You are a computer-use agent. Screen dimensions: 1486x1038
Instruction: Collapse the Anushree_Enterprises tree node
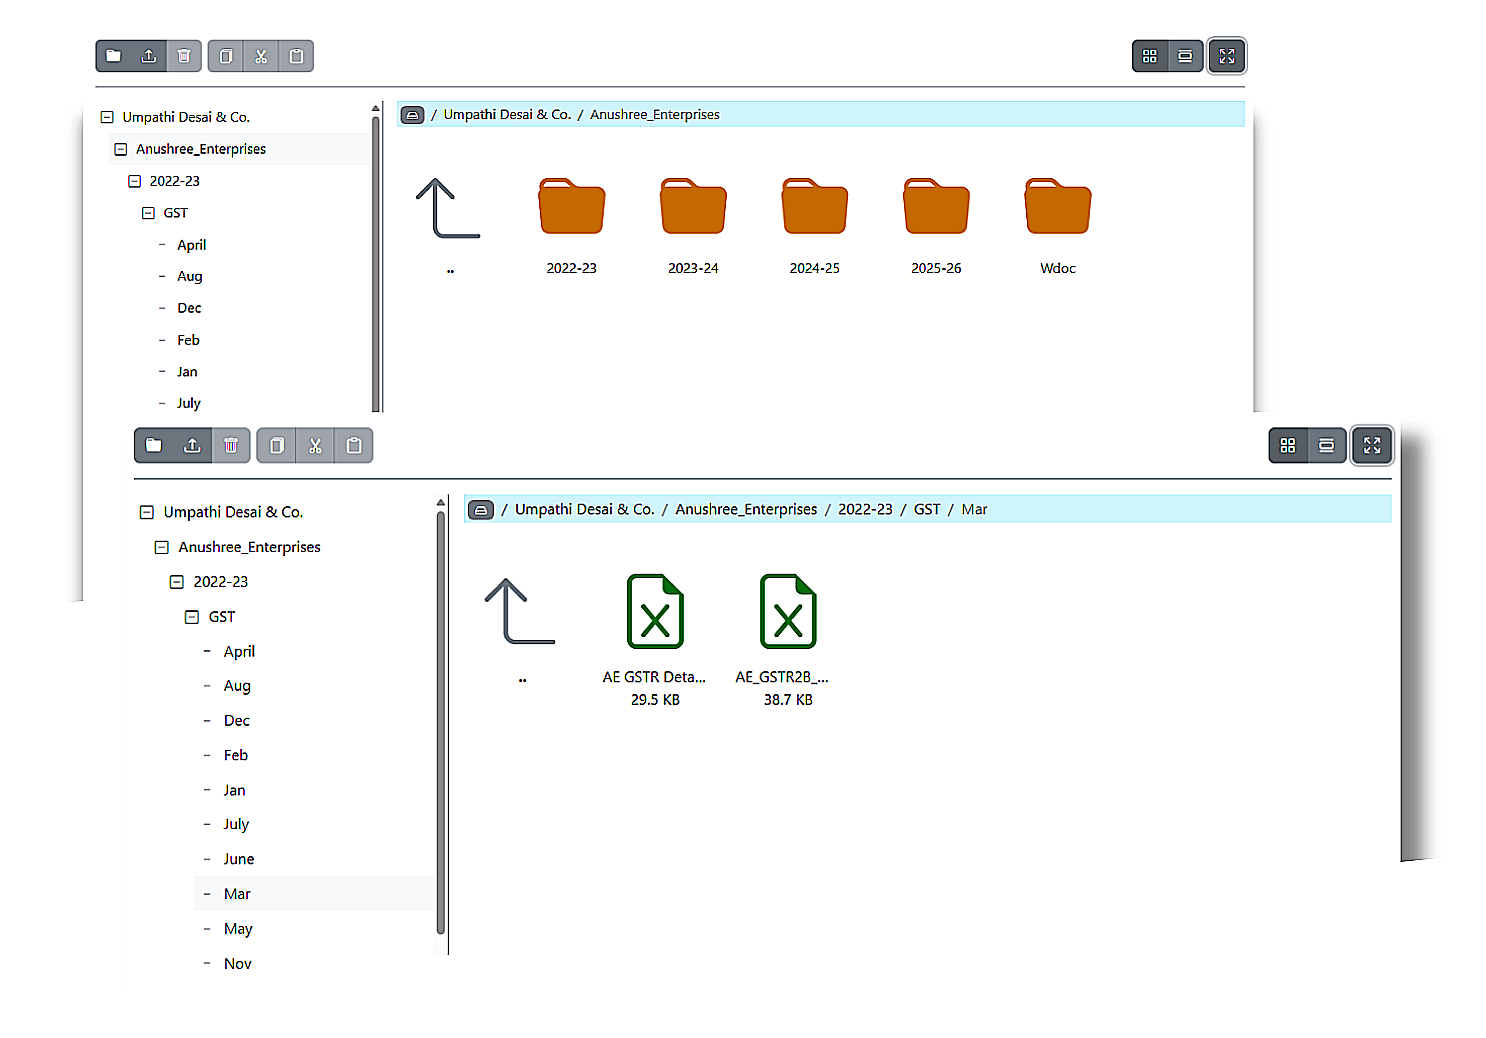161,547
